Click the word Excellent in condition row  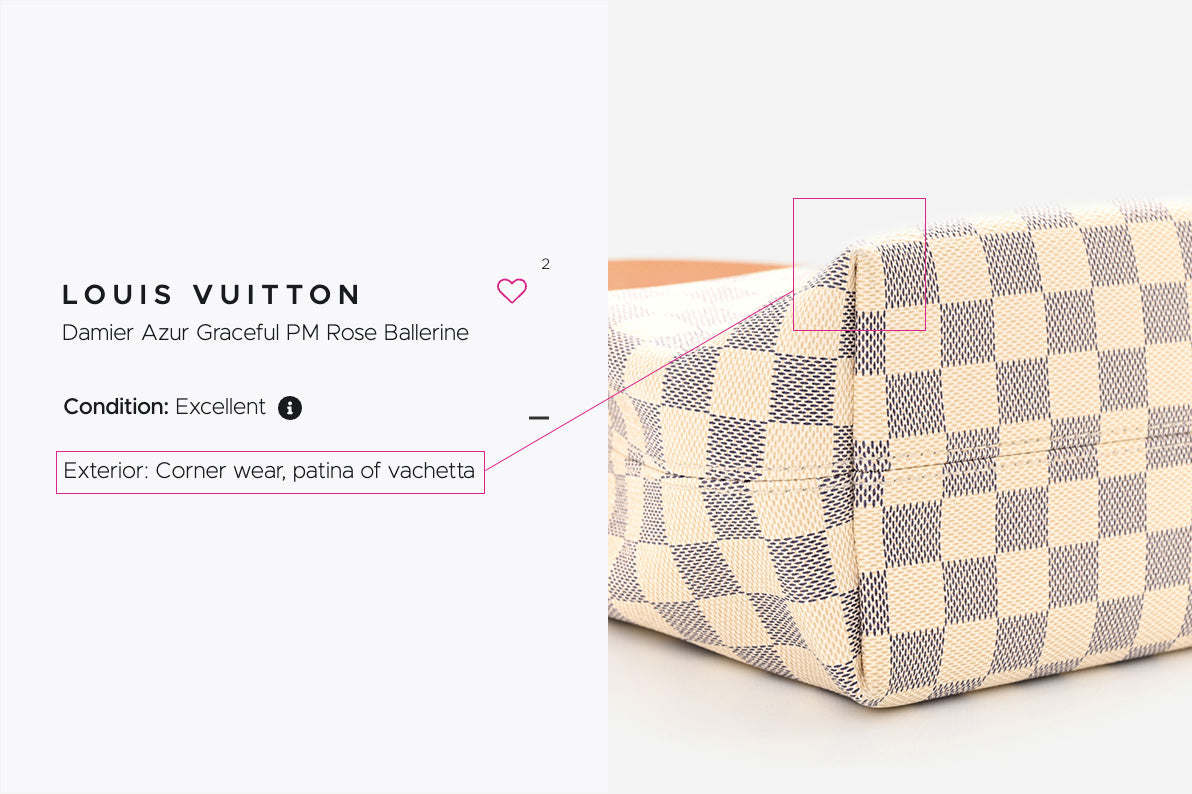pos(220,407)
